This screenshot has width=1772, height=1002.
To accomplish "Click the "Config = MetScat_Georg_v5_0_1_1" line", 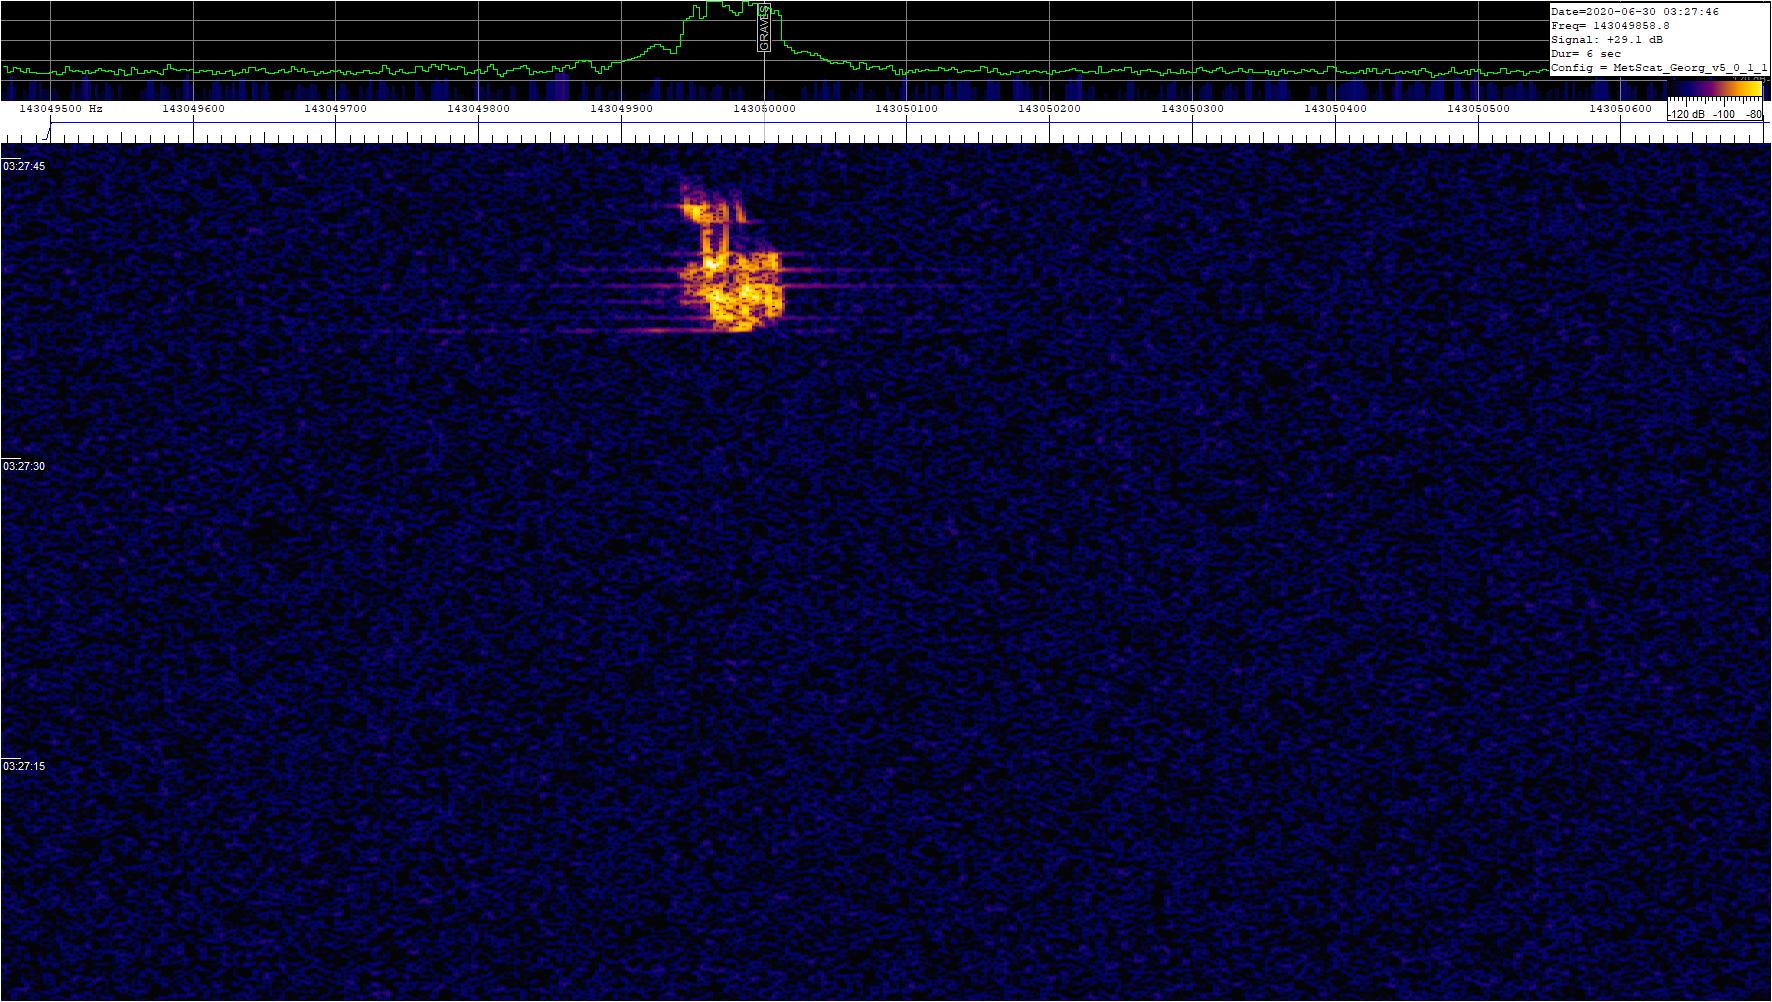I will [x=1659, y=68].
